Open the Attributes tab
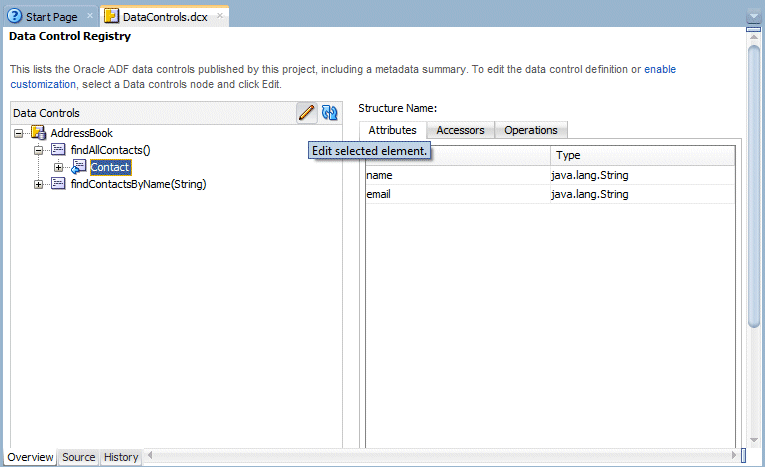 click(392, 130)
